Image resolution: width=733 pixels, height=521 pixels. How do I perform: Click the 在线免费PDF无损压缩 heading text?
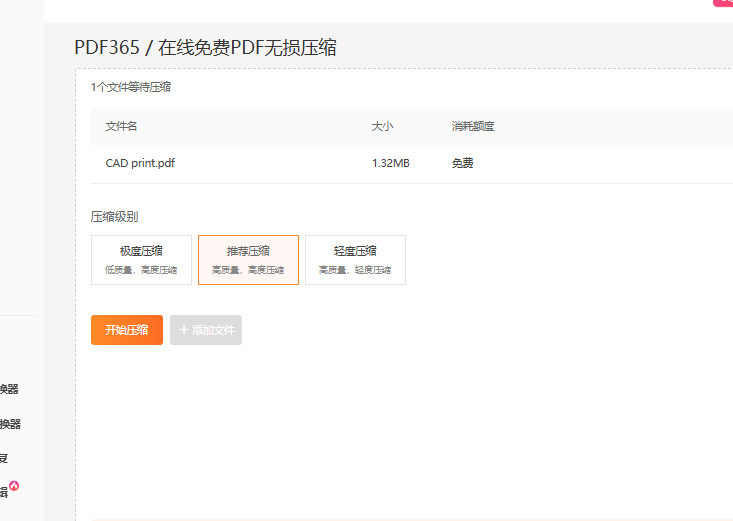pos(254,48)
